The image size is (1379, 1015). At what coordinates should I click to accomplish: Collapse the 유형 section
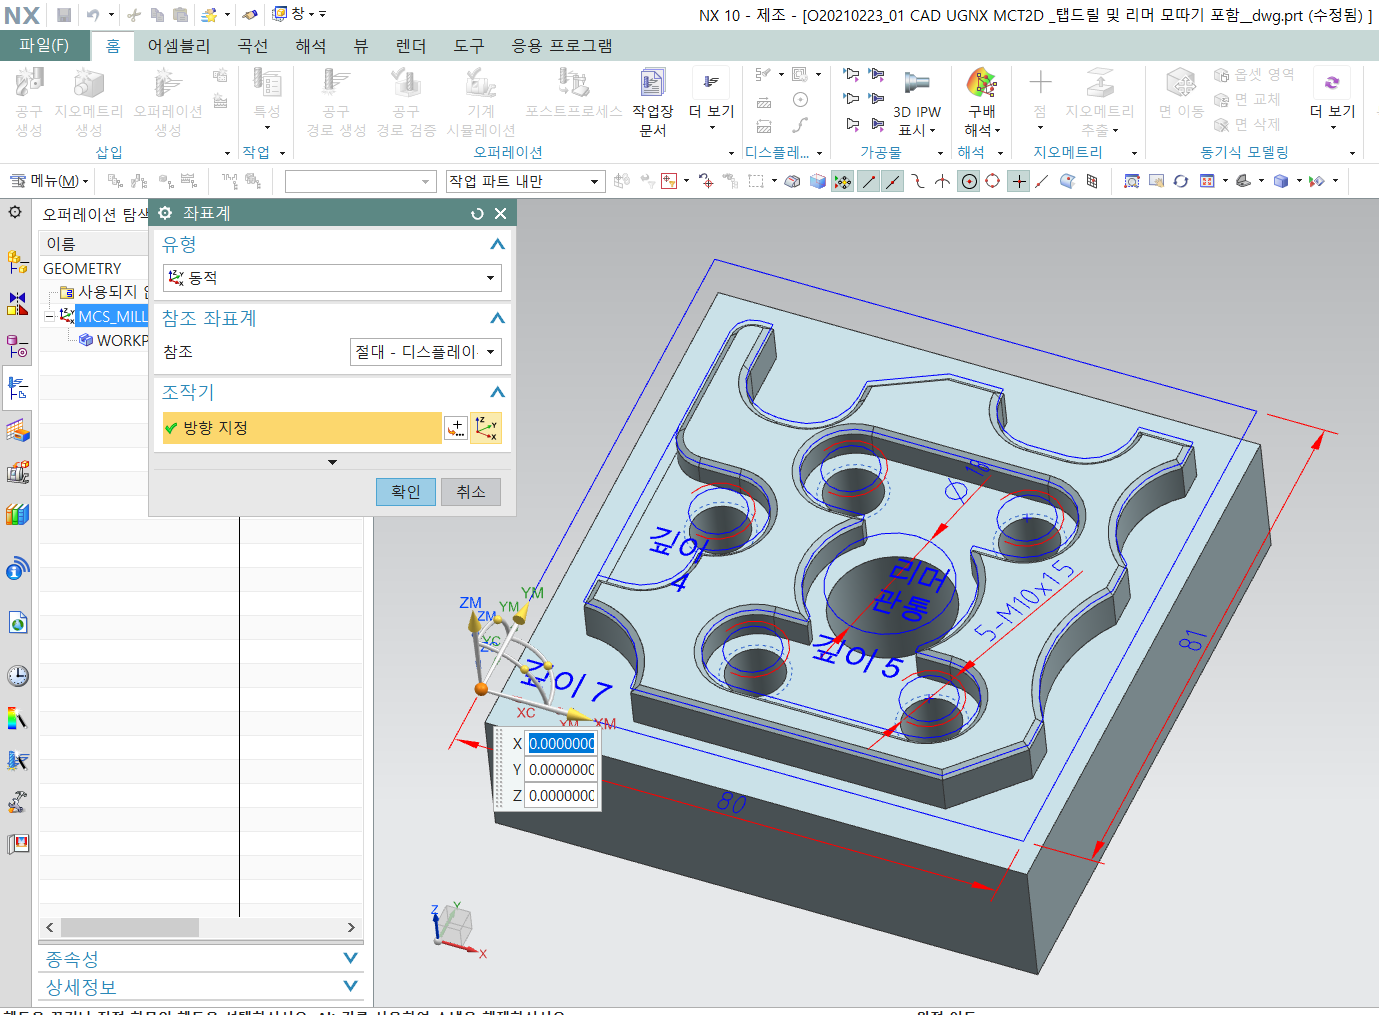pyautogui.click(x=497, y=245)
